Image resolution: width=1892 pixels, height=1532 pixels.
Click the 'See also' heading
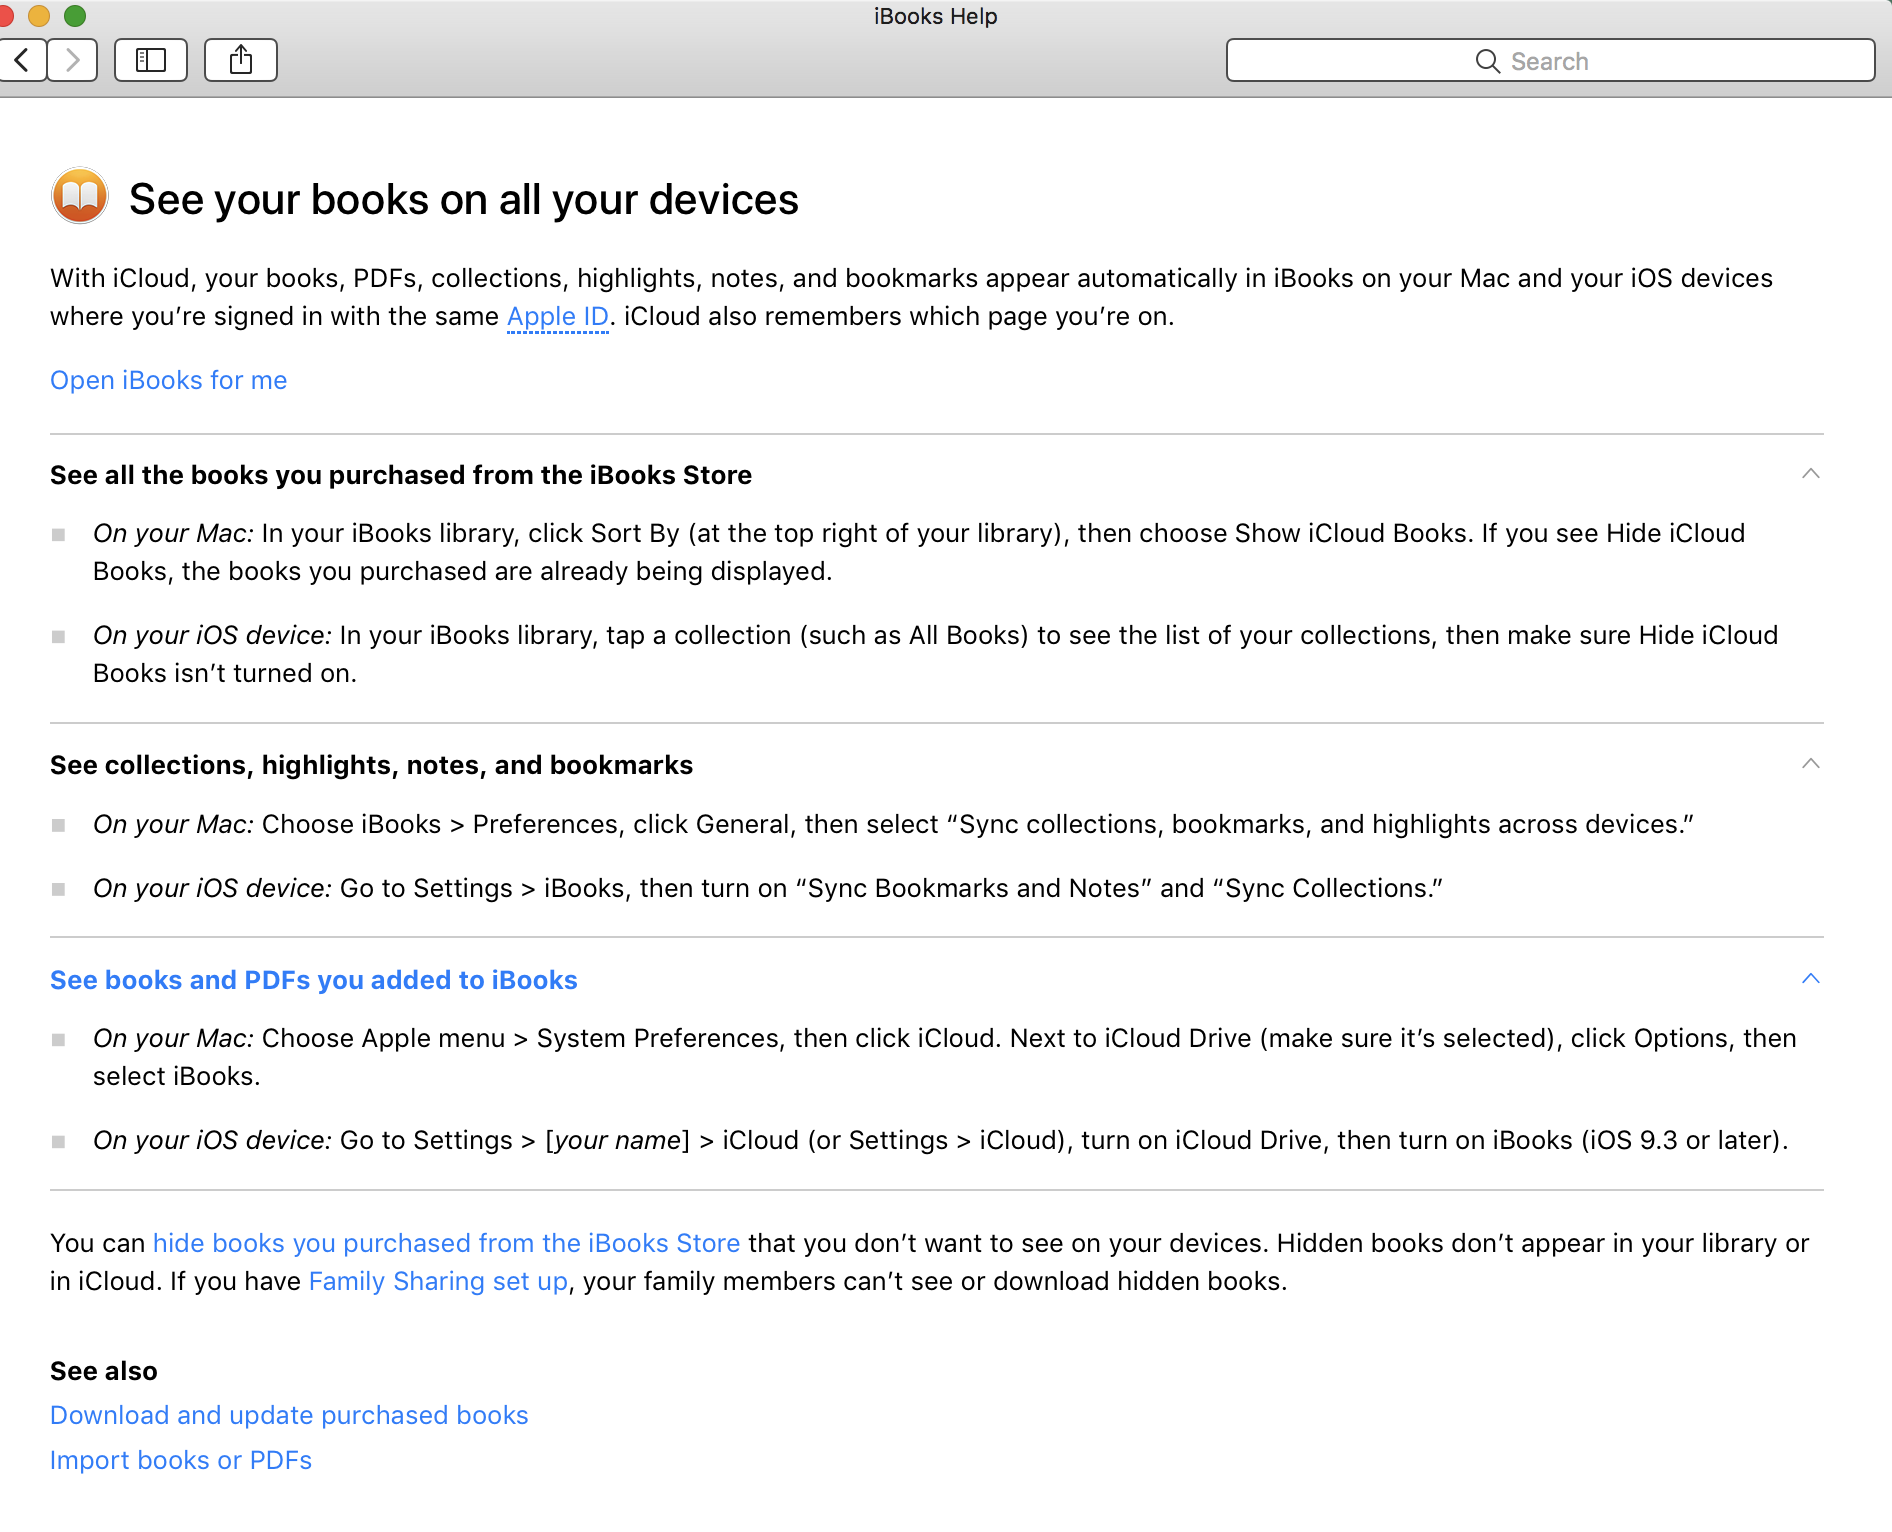tap(104, 1371)
